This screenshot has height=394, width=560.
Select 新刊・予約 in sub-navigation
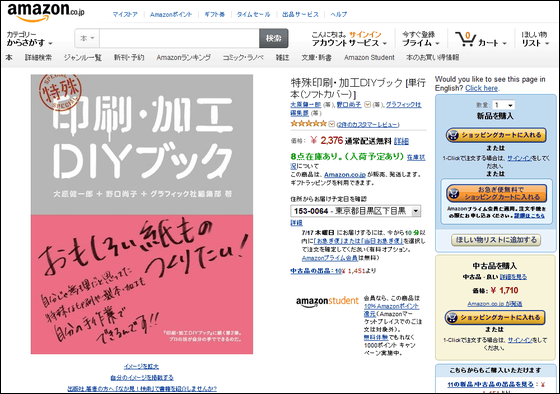(x=129, y=57)
